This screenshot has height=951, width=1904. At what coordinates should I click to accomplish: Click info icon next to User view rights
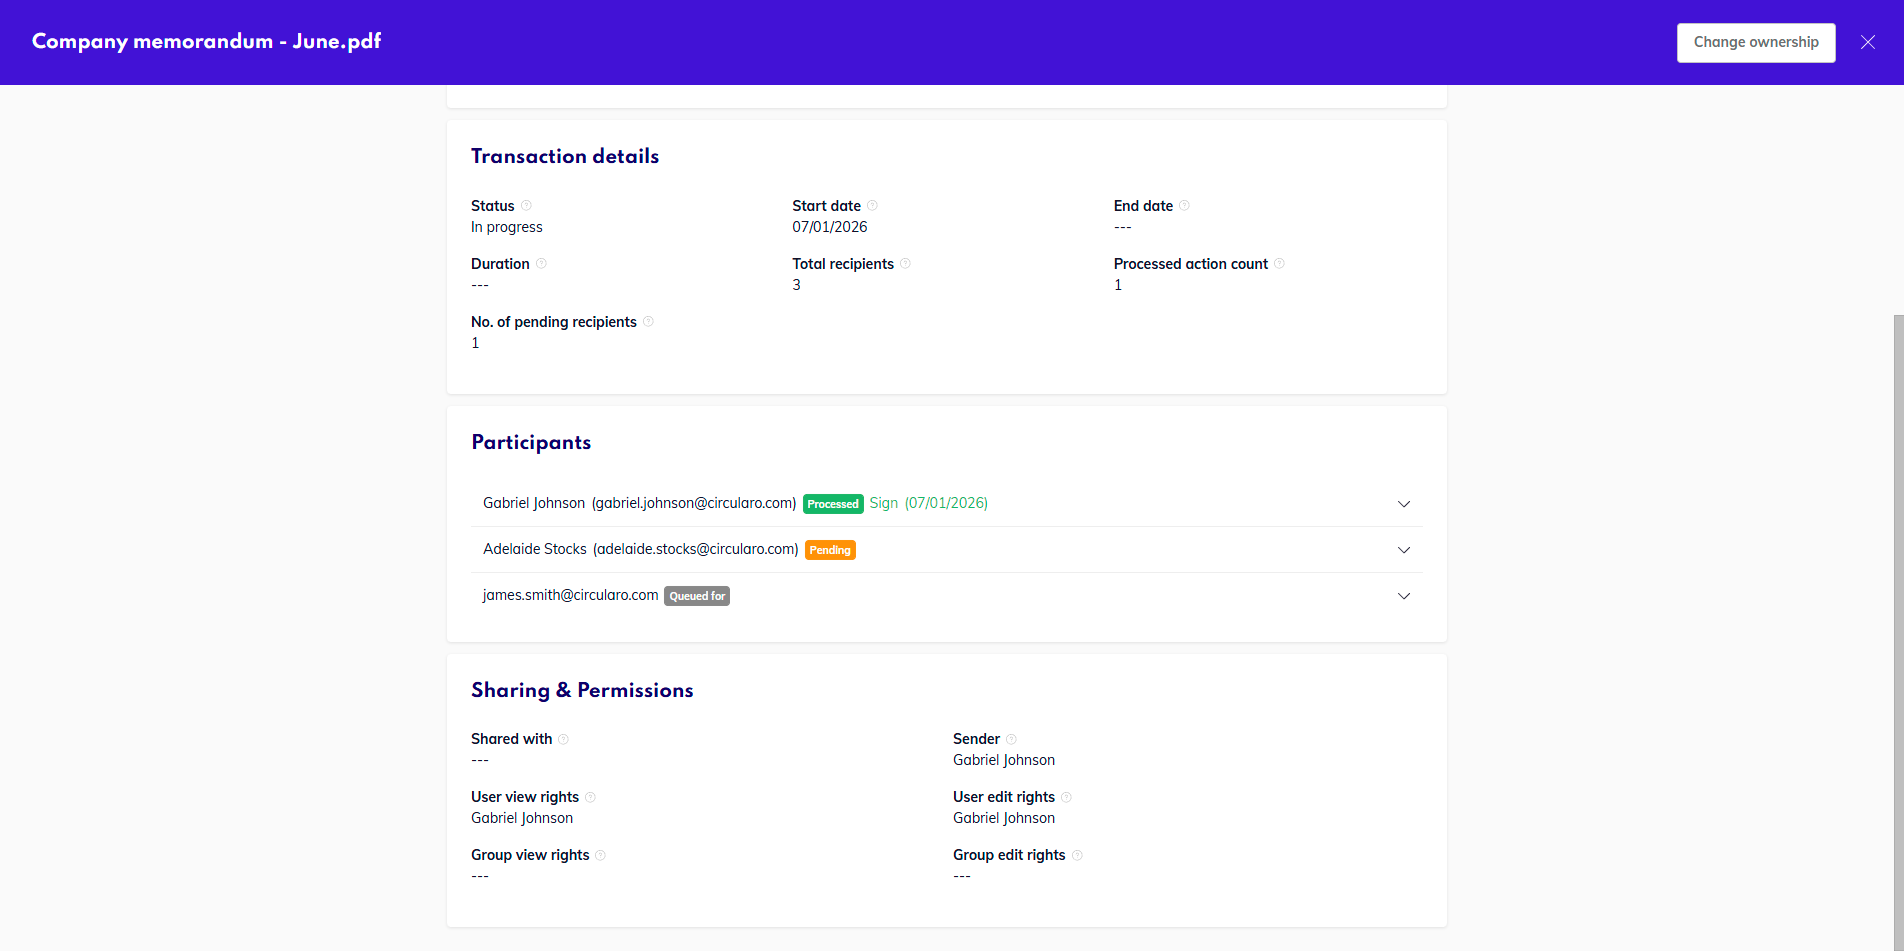click(x=590, y=797)
